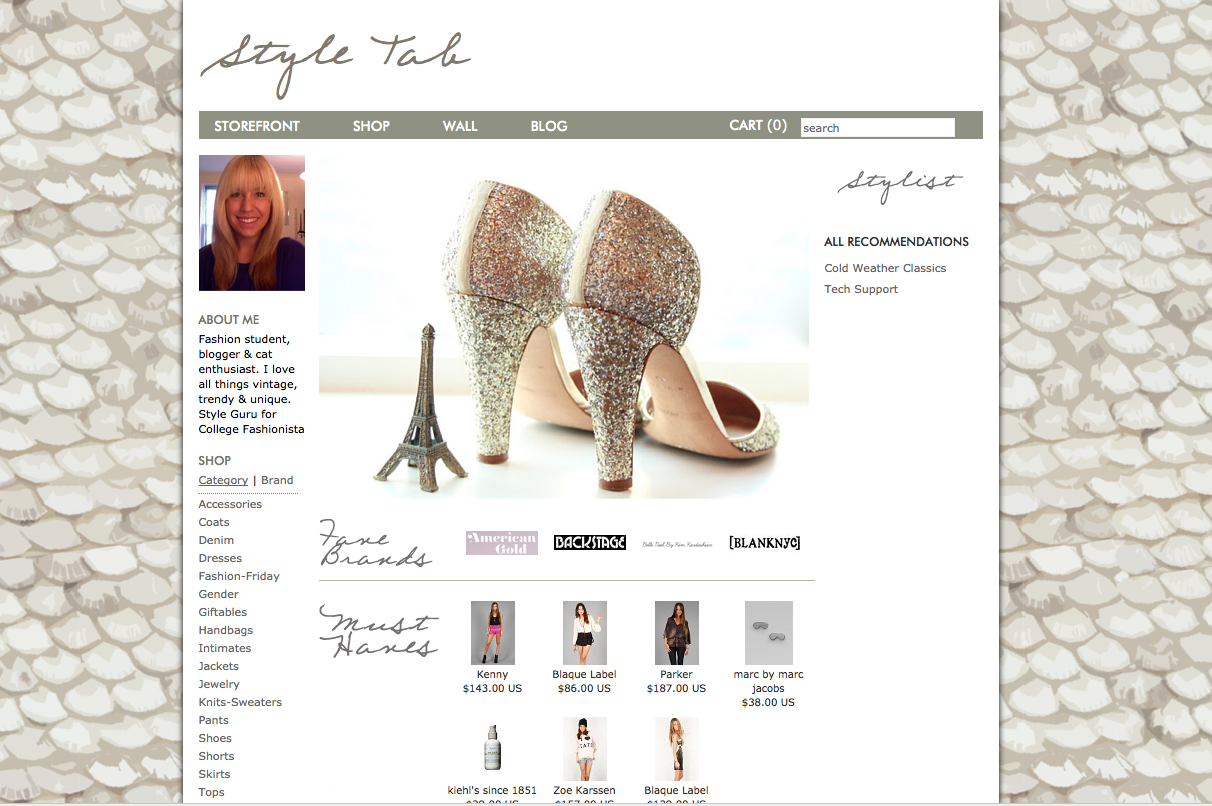This screenshot has height=806, width=1212.
Task: Click the kiehl's since 1851 name
Action: coord(492,790)
